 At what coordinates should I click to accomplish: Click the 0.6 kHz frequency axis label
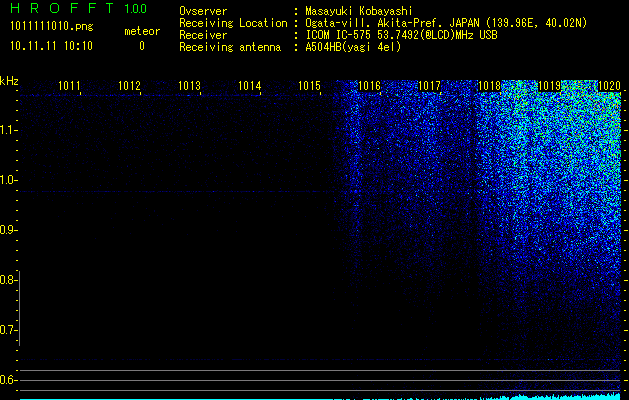[8, 380]
